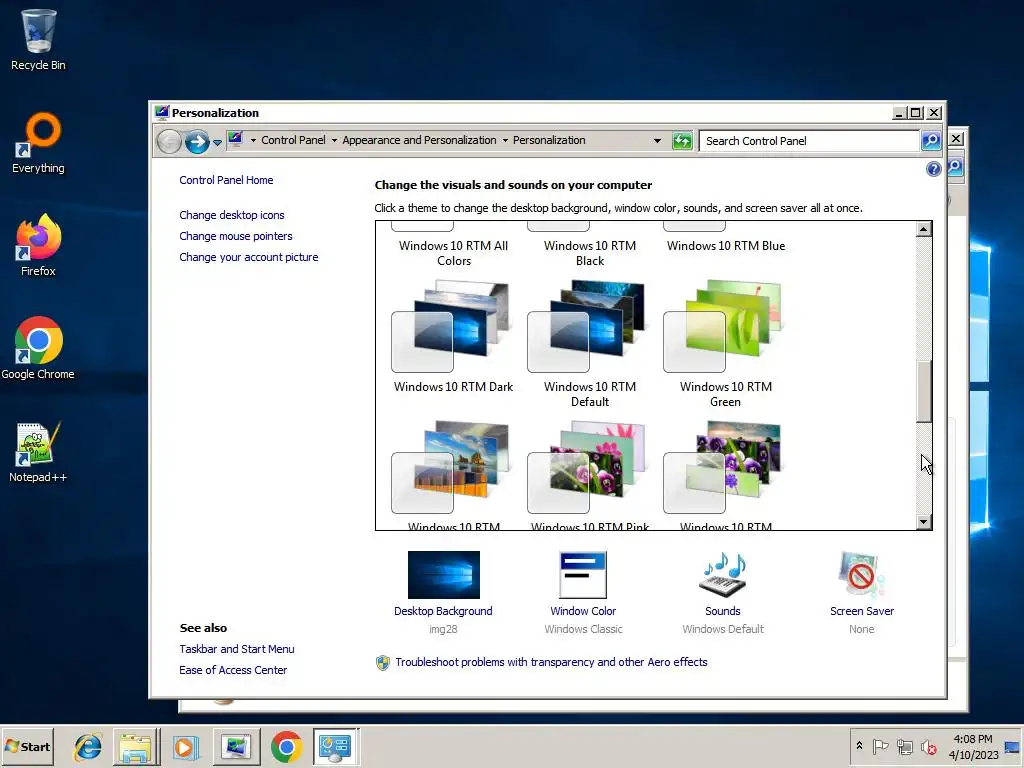Image resolution: width=1024 pixels, height=768 pixels.
Task: Open Ease of Access Center link
Action: click(x=232, y=669)
